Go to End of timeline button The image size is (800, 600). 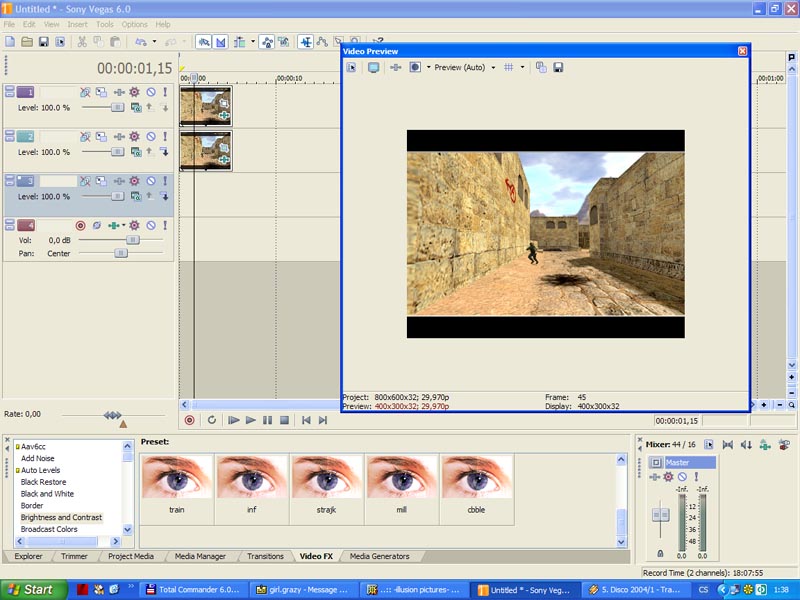(323, 420)
